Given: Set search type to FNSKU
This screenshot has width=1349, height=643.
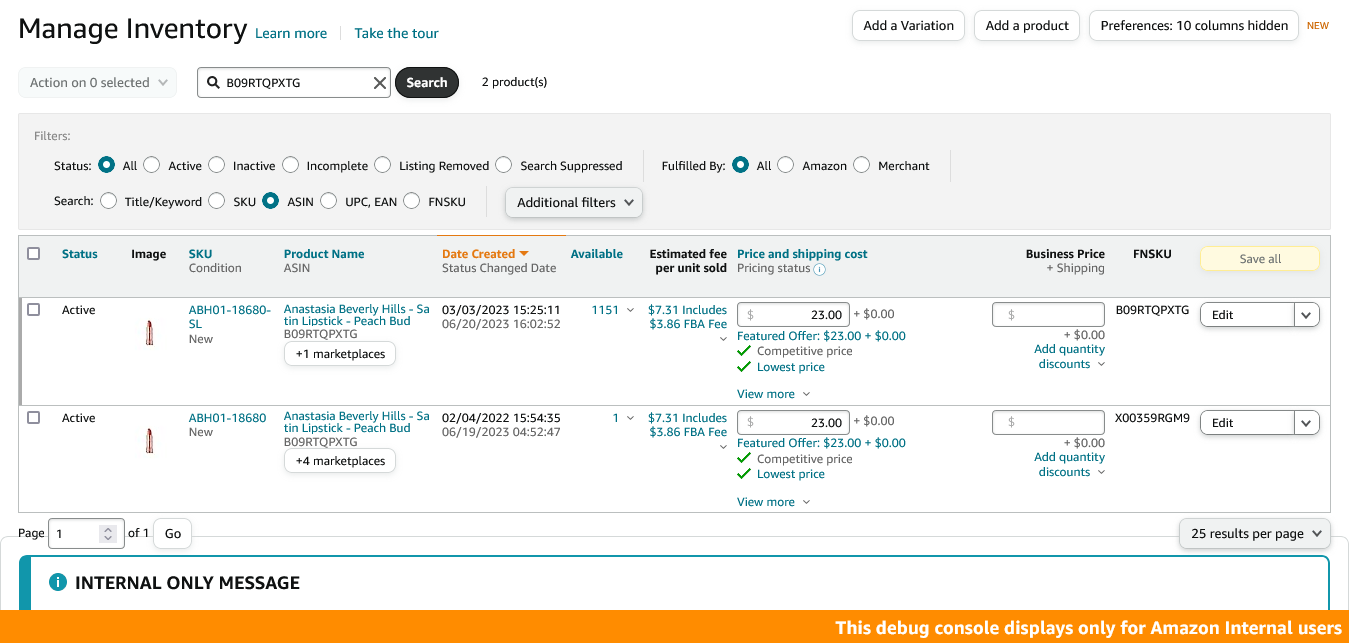Looking at the screenshot, I should pyautogui.click(x=412, y=201).
